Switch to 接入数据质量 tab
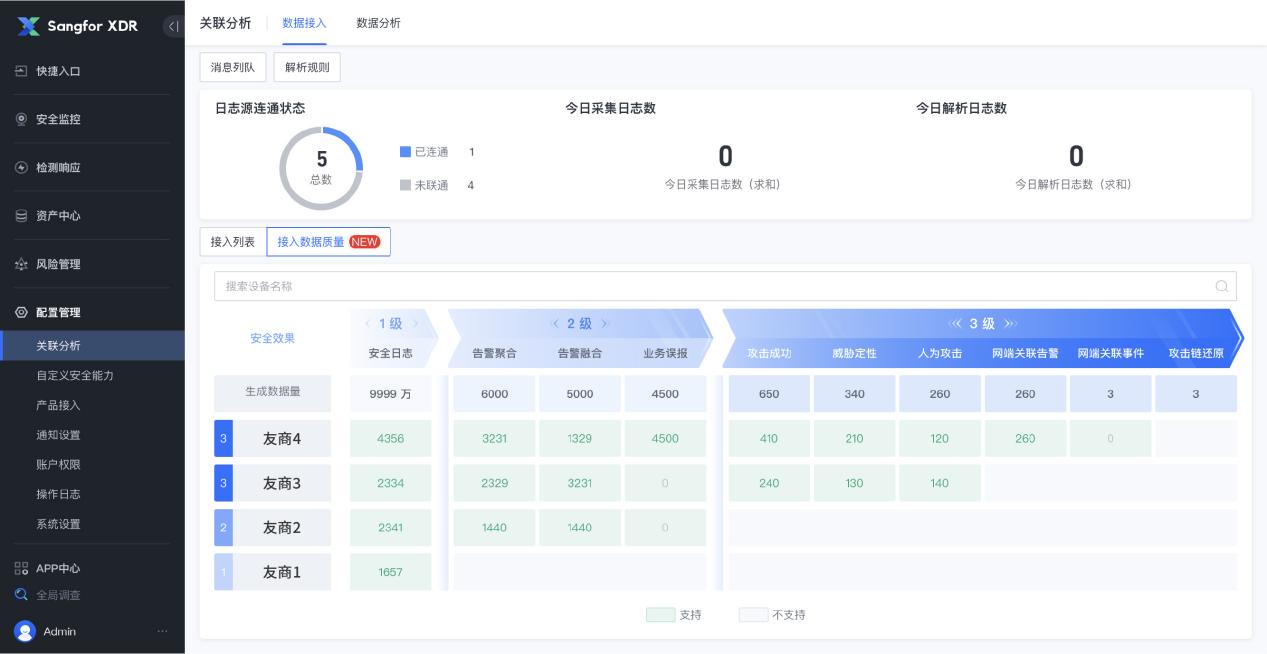This screenshot has width=1267, height=654. (329, 242)
